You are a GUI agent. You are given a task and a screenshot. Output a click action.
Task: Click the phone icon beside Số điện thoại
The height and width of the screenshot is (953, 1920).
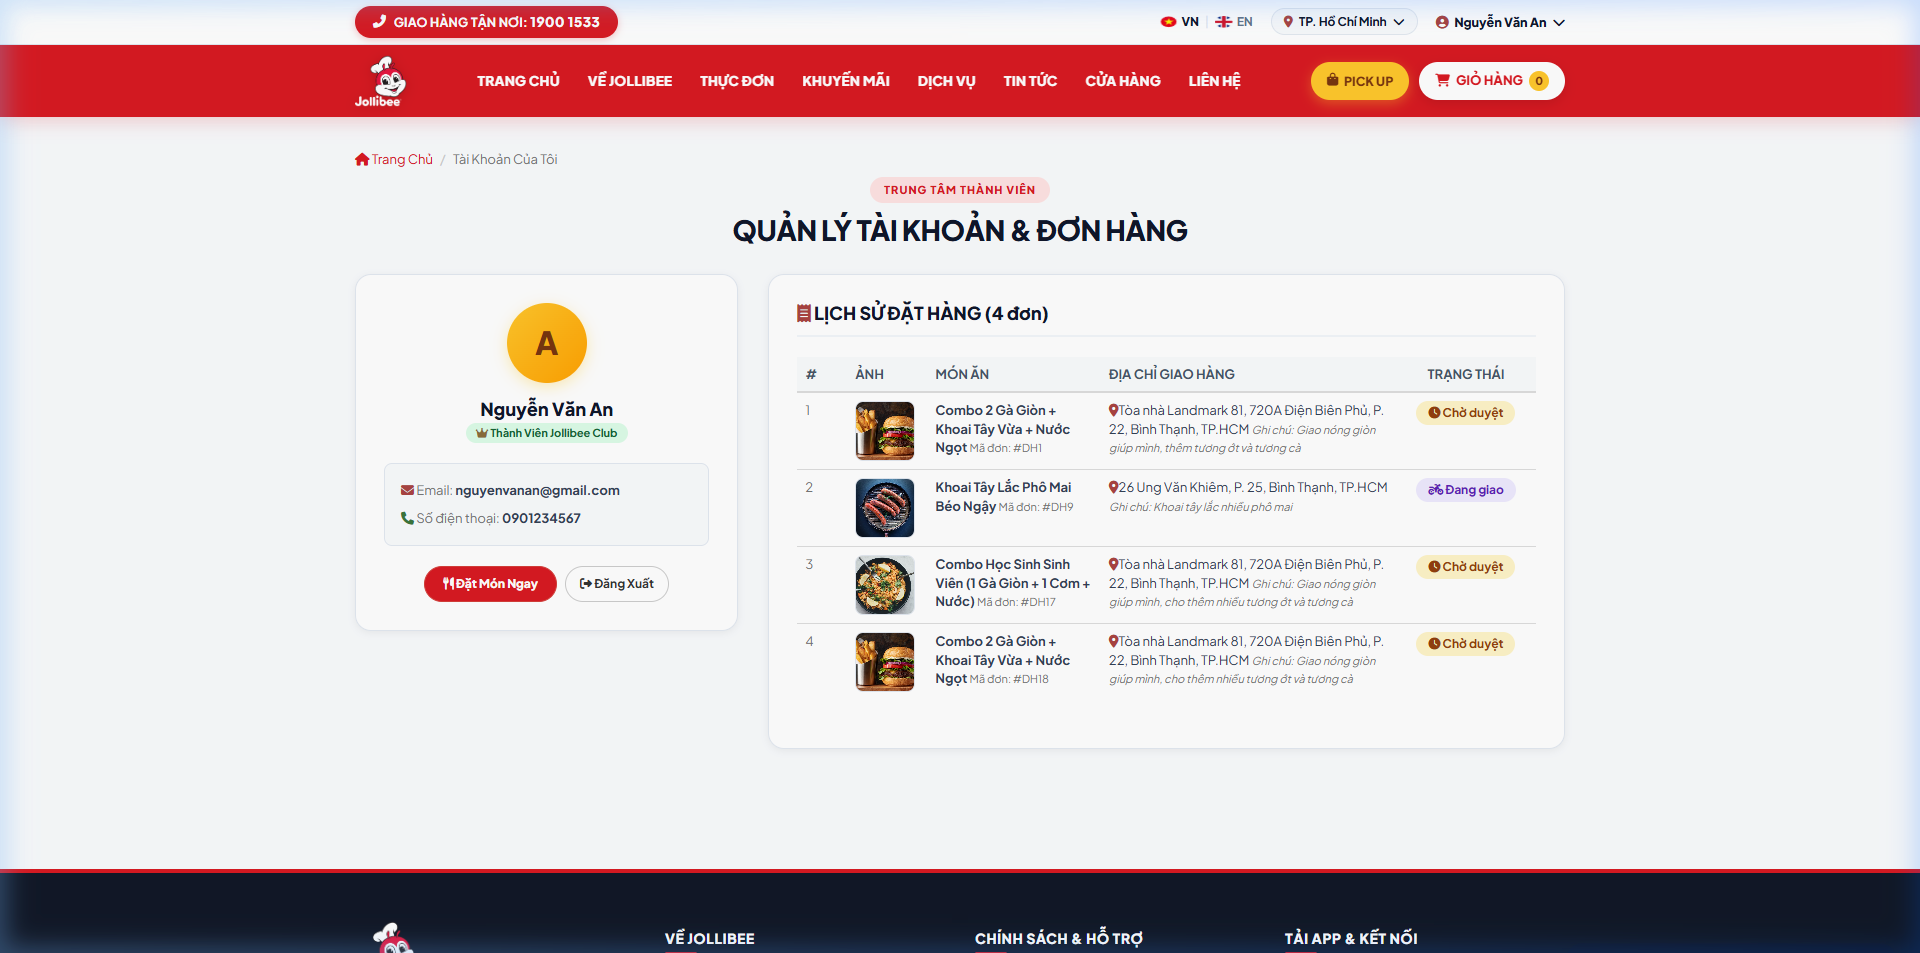tap(407, 519)
